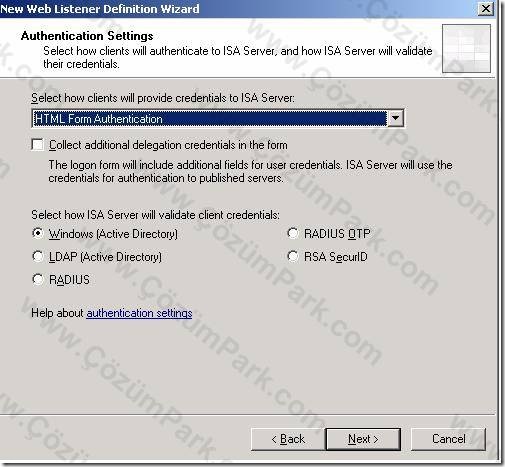
Task: Click the 'Help about' text
Action: (x=57, y=313)
